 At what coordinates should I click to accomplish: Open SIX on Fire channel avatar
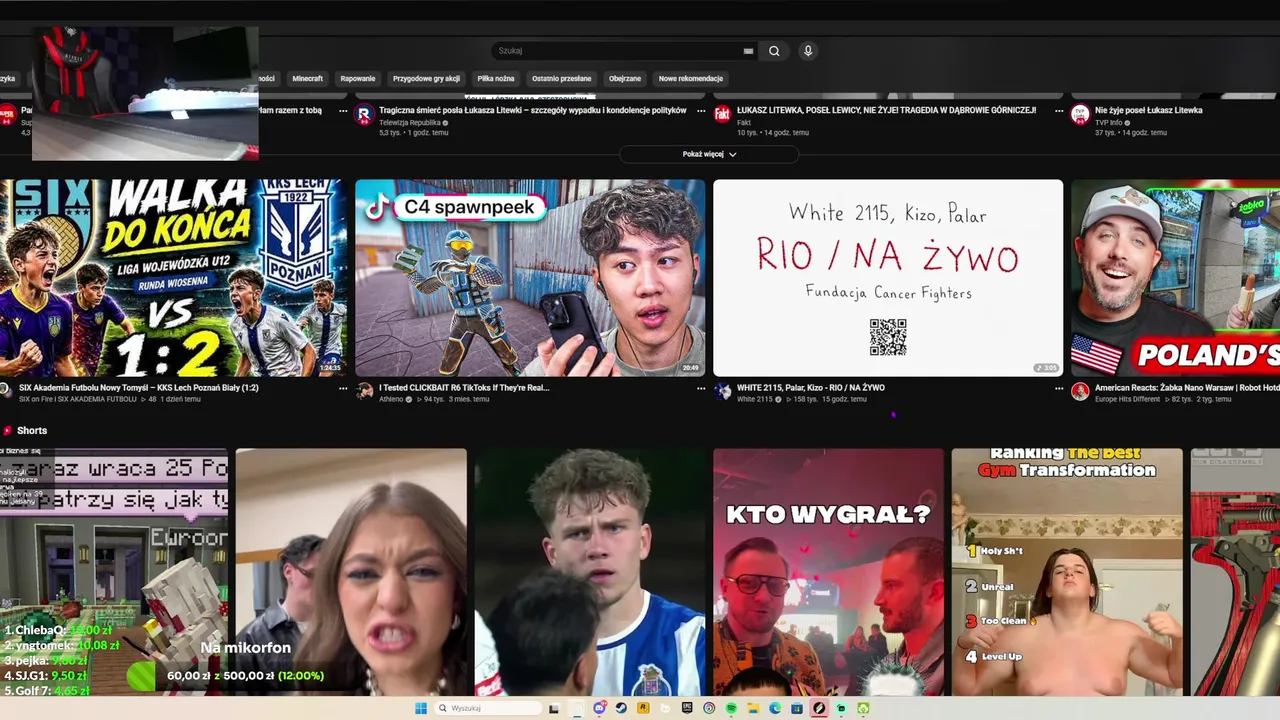tap(6, 391)
